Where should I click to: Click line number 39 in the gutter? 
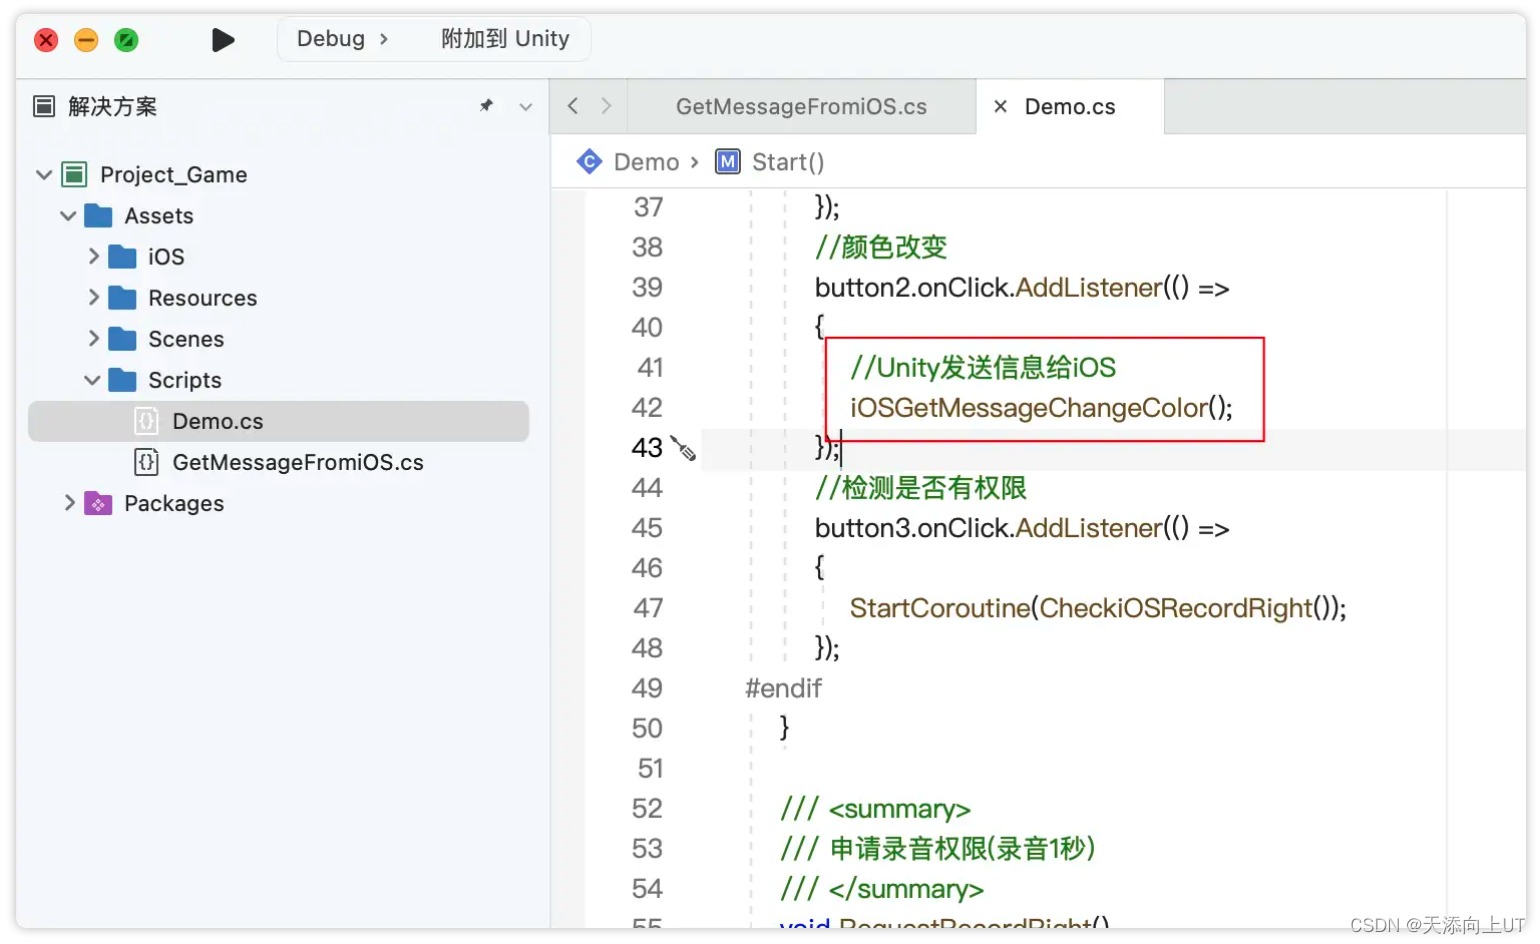(647, 287)
